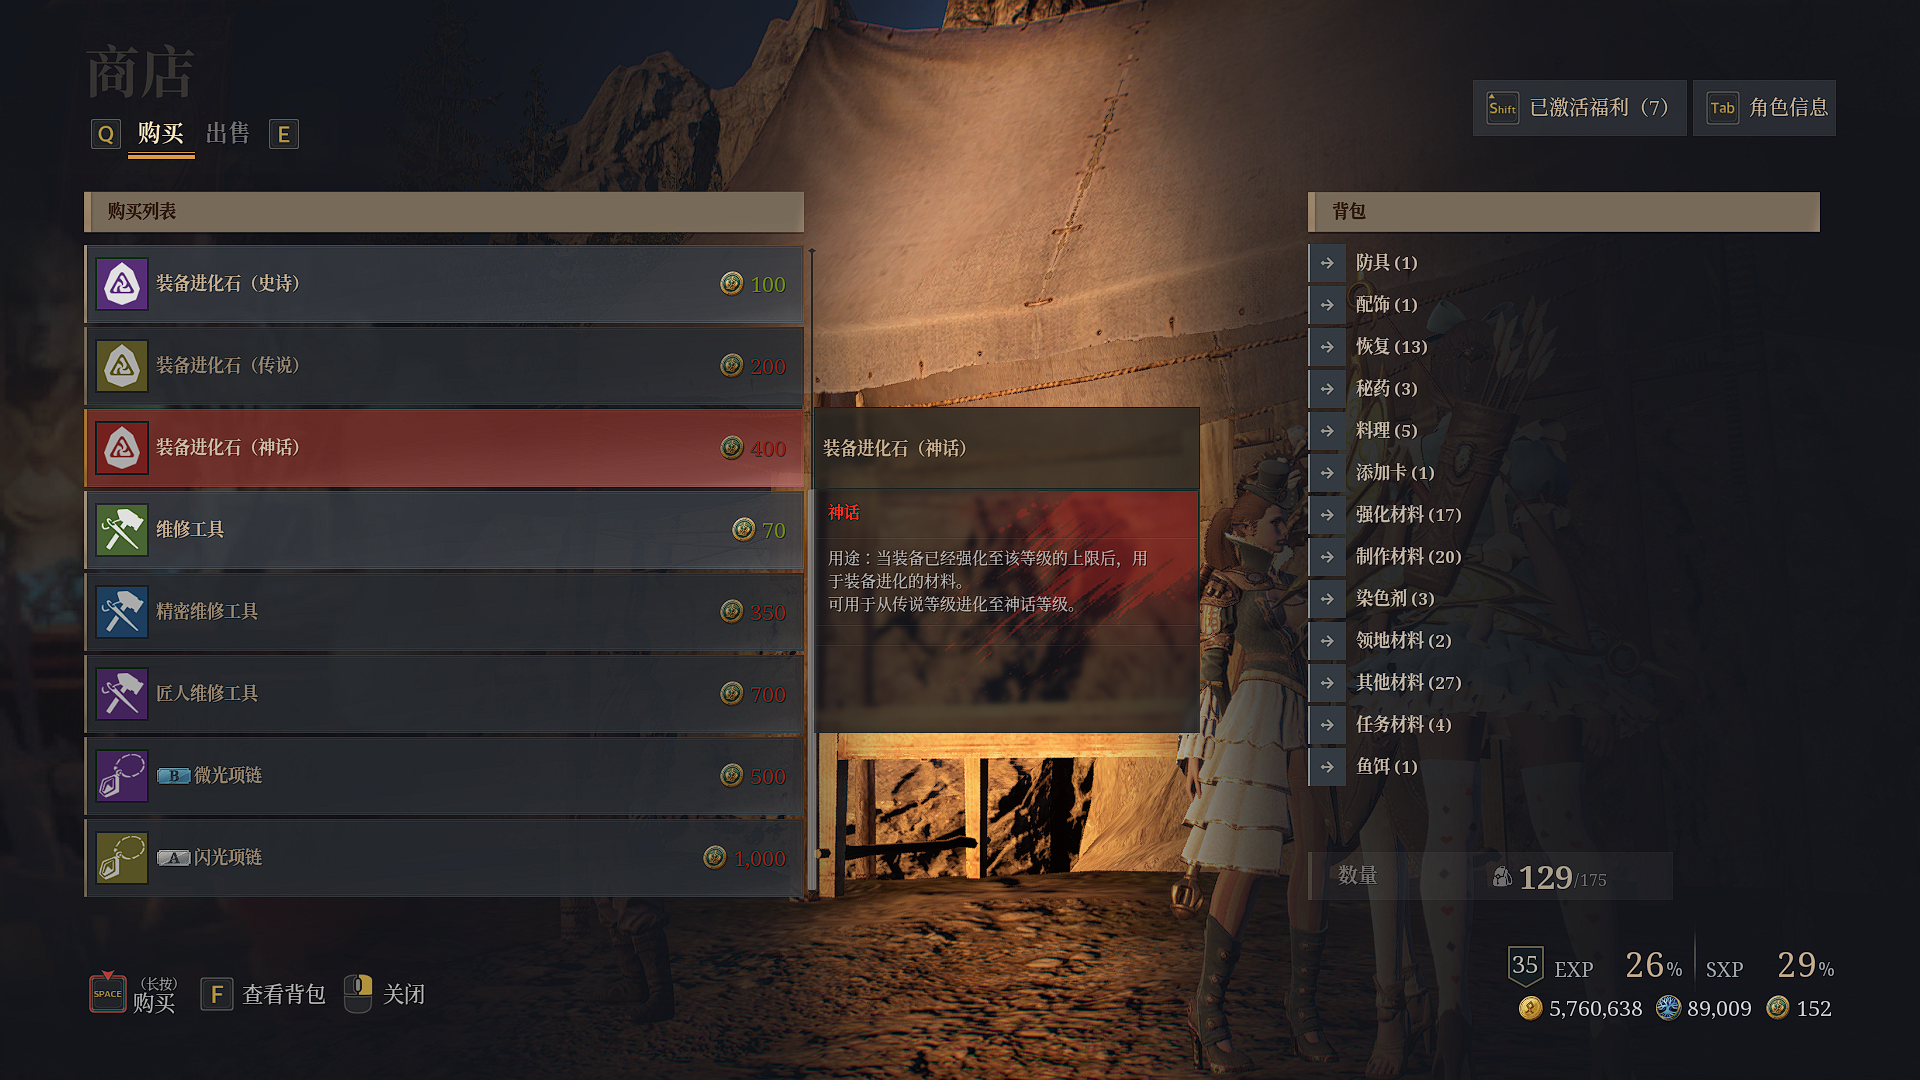The image size is (1920, 1080).
Task: Click the 关闭 mouse button prompt
Action: tap(385, 994)
